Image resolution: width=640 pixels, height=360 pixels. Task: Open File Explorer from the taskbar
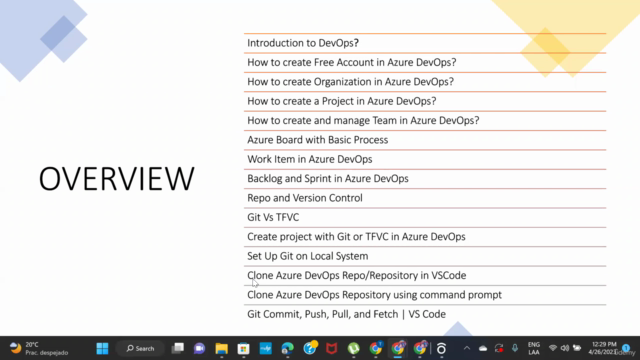(222, 348)
